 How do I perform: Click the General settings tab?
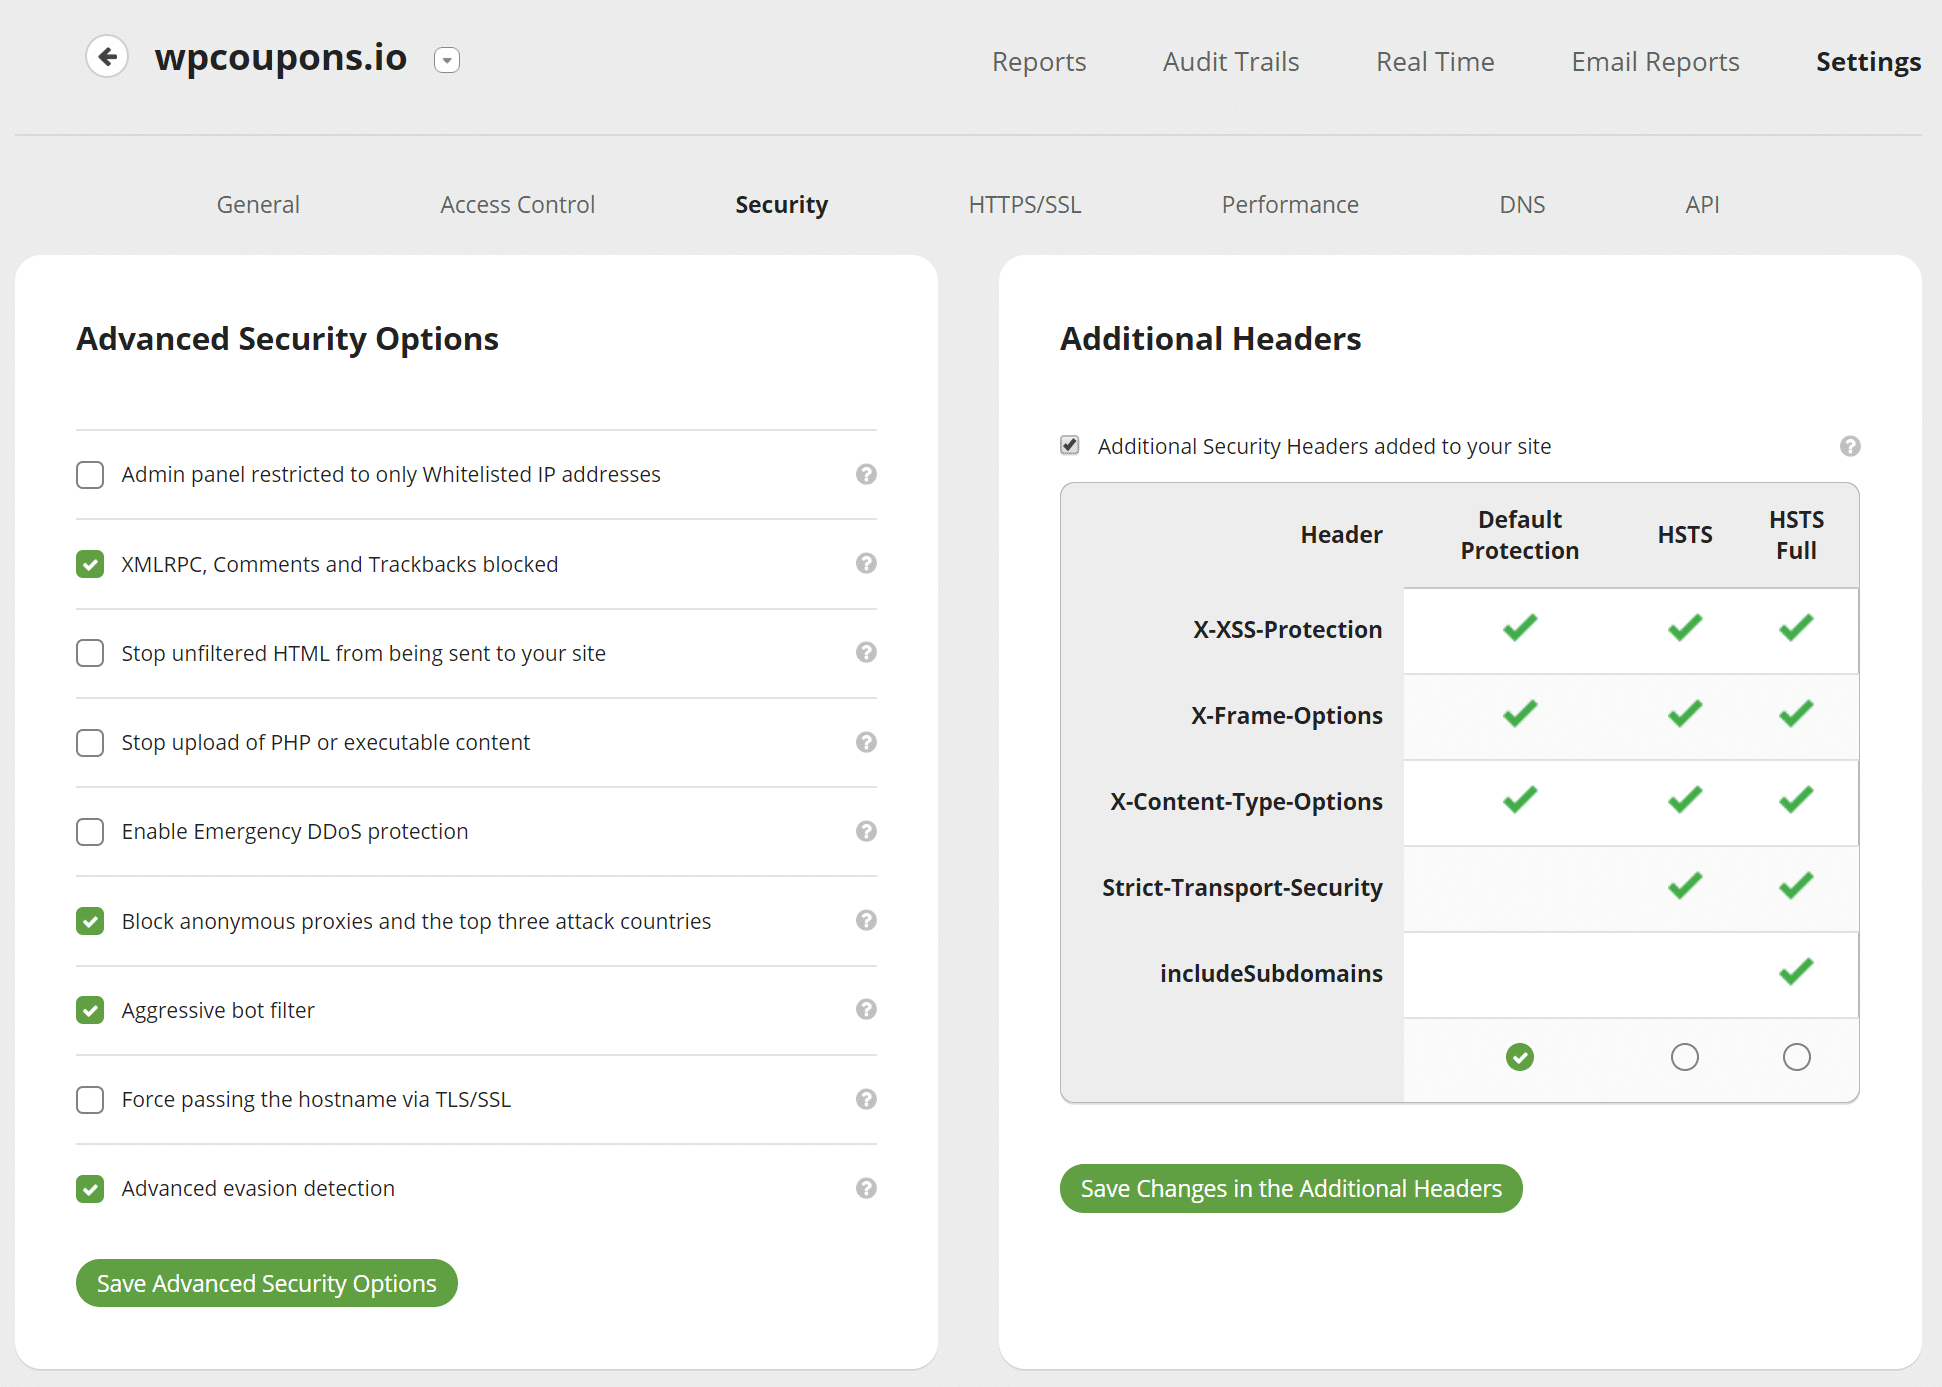(260, 203)
